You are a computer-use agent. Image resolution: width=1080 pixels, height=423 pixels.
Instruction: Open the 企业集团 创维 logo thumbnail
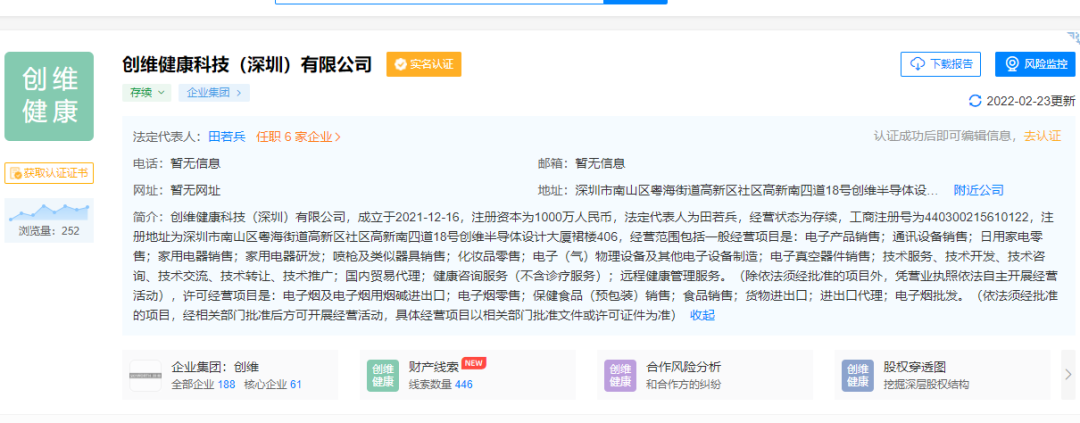click(145, 375)
